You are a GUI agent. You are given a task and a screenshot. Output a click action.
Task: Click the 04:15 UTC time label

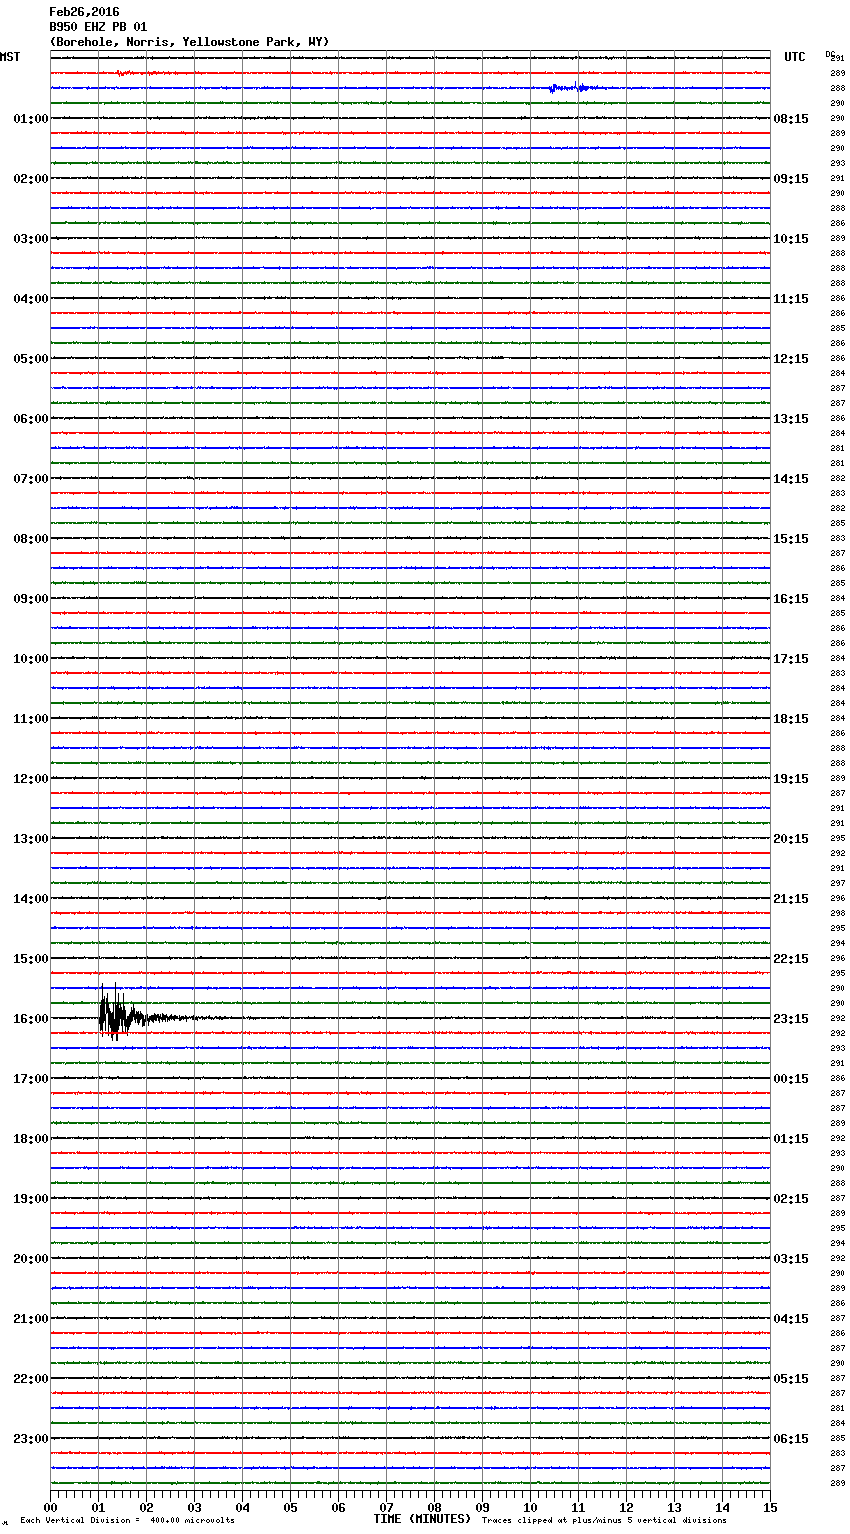click(791, 1319)
